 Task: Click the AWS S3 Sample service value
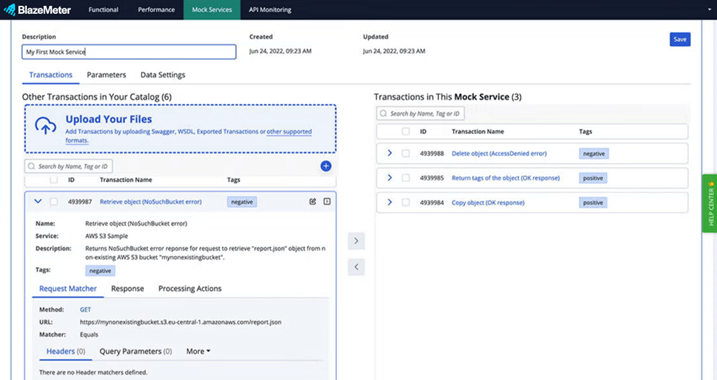107,236
